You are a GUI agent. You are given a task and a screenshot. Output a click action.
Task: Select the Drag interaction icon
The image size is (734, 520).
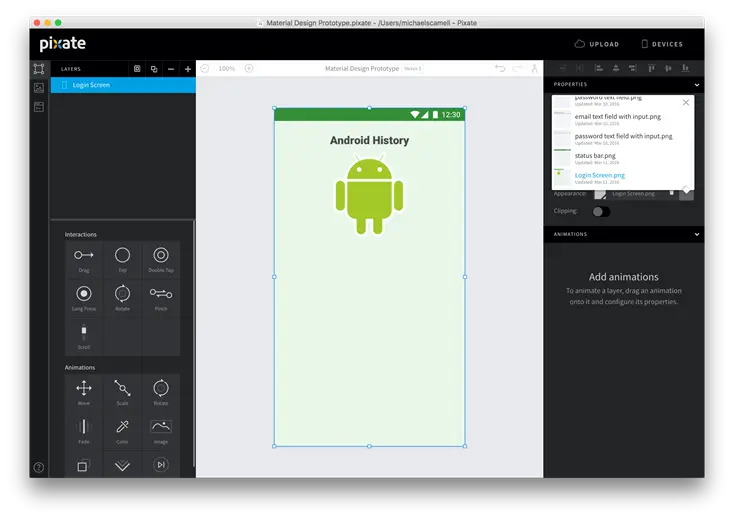click(x=84, y=255)
